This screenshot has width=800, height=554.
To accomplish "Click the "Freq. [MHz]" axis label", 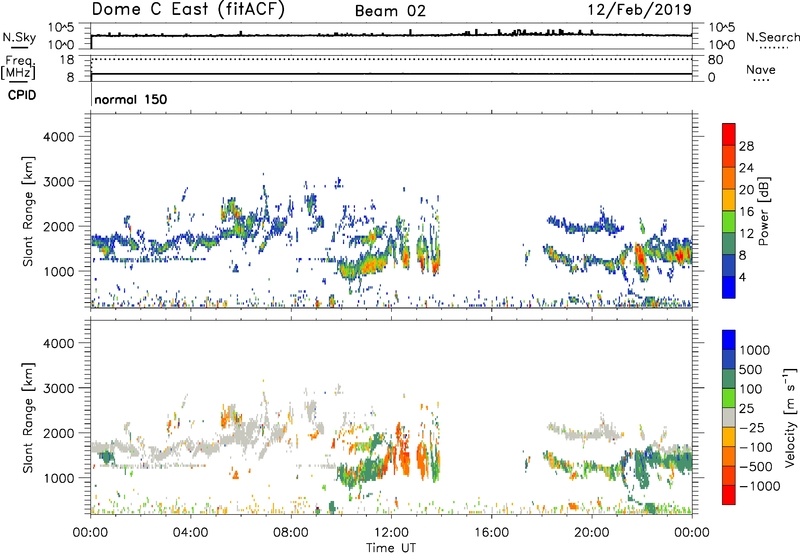I will 18,68.
